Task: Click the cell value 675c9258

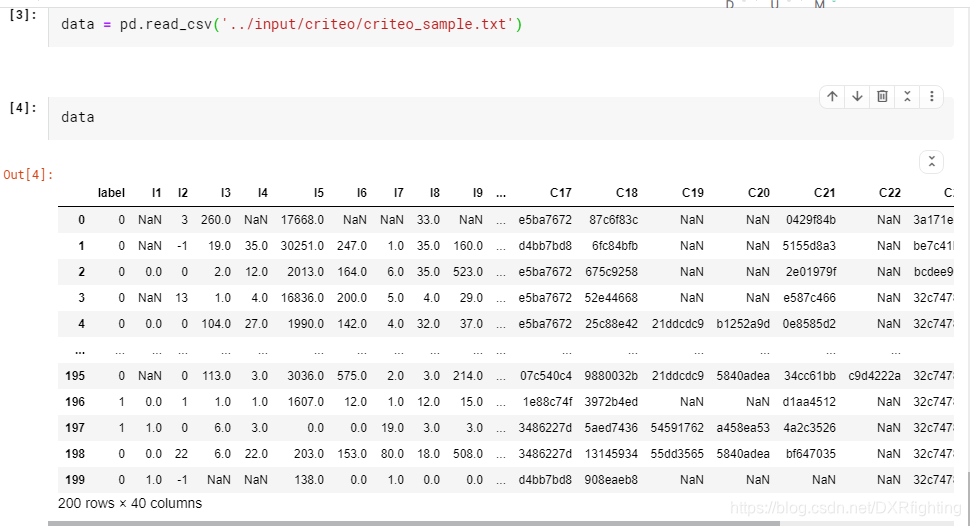Action: (x=611, y=272)
